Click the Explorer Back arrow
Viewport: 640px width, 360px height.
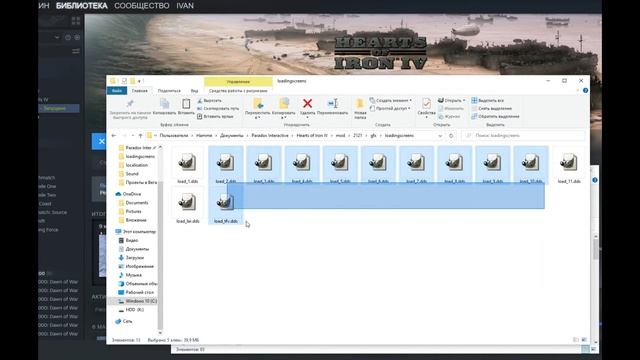coord(114,136)
